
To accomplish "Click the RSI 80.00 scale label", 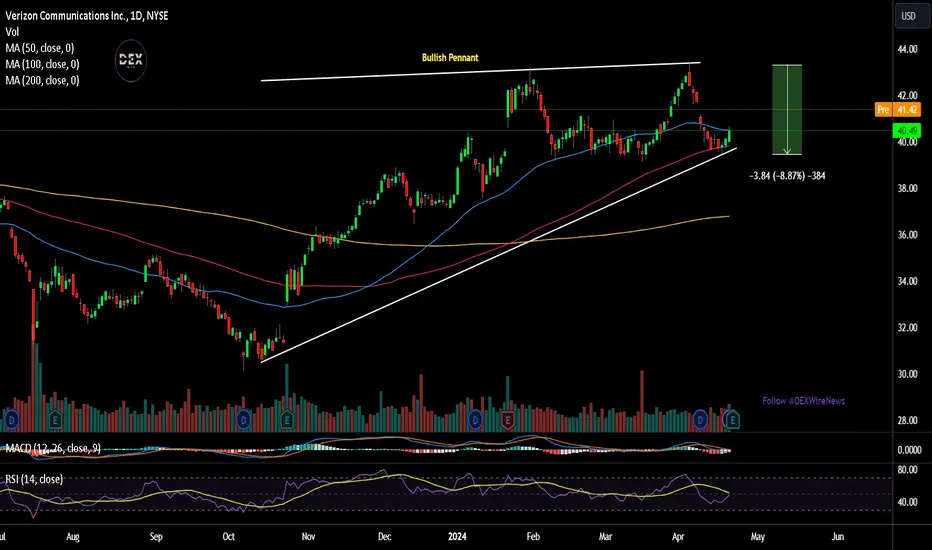I will click(x=908, y=470).
